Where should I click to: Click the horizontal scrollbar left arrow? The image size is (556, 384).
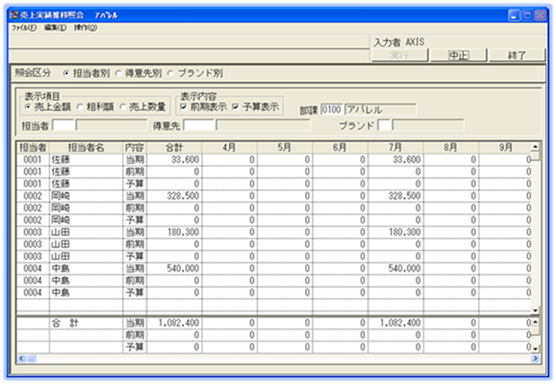point(21,358)
